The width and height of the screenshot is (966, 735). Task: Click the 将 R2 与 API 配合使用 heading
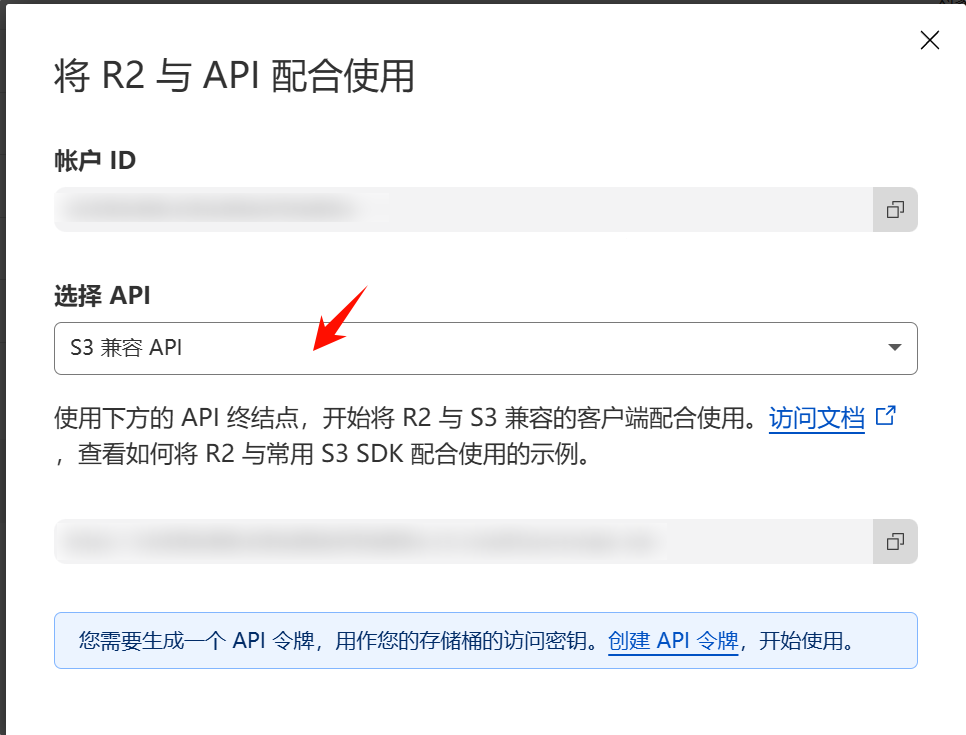tap(234, 76)
